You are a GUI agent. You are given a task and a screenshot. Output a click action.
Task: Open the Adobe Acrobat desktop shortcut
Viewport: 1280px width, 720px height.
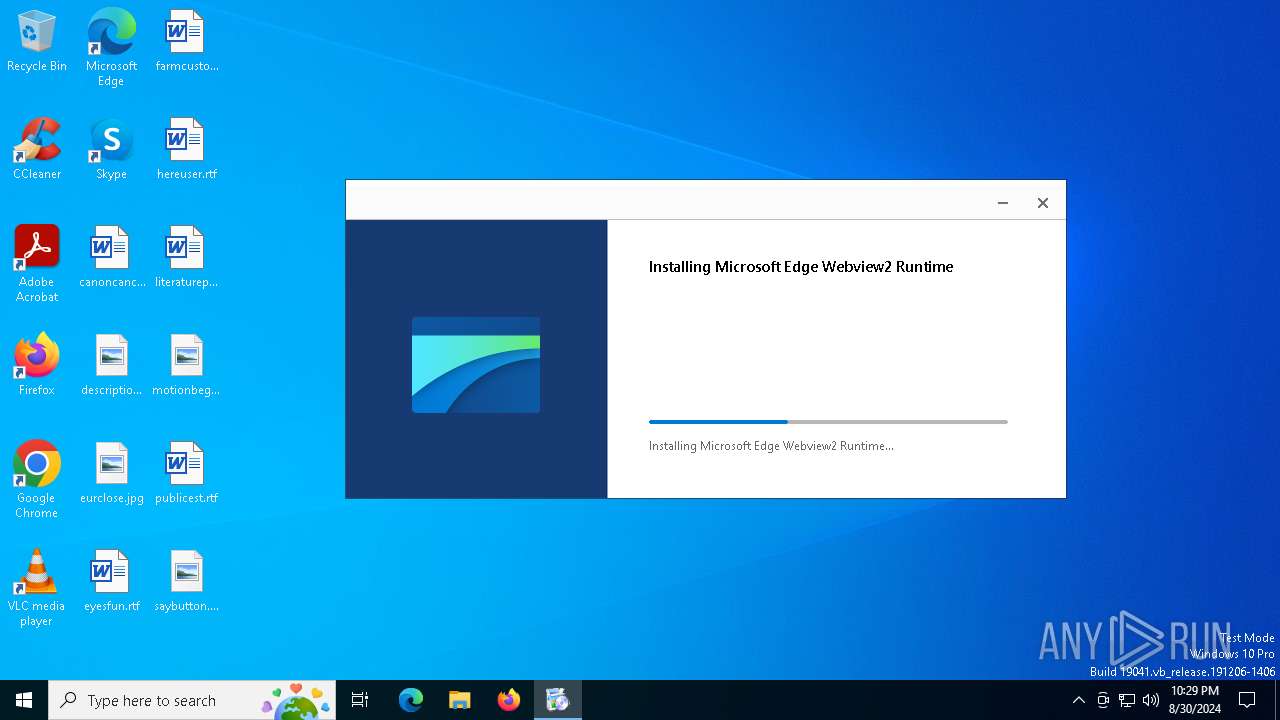(37, 264)
